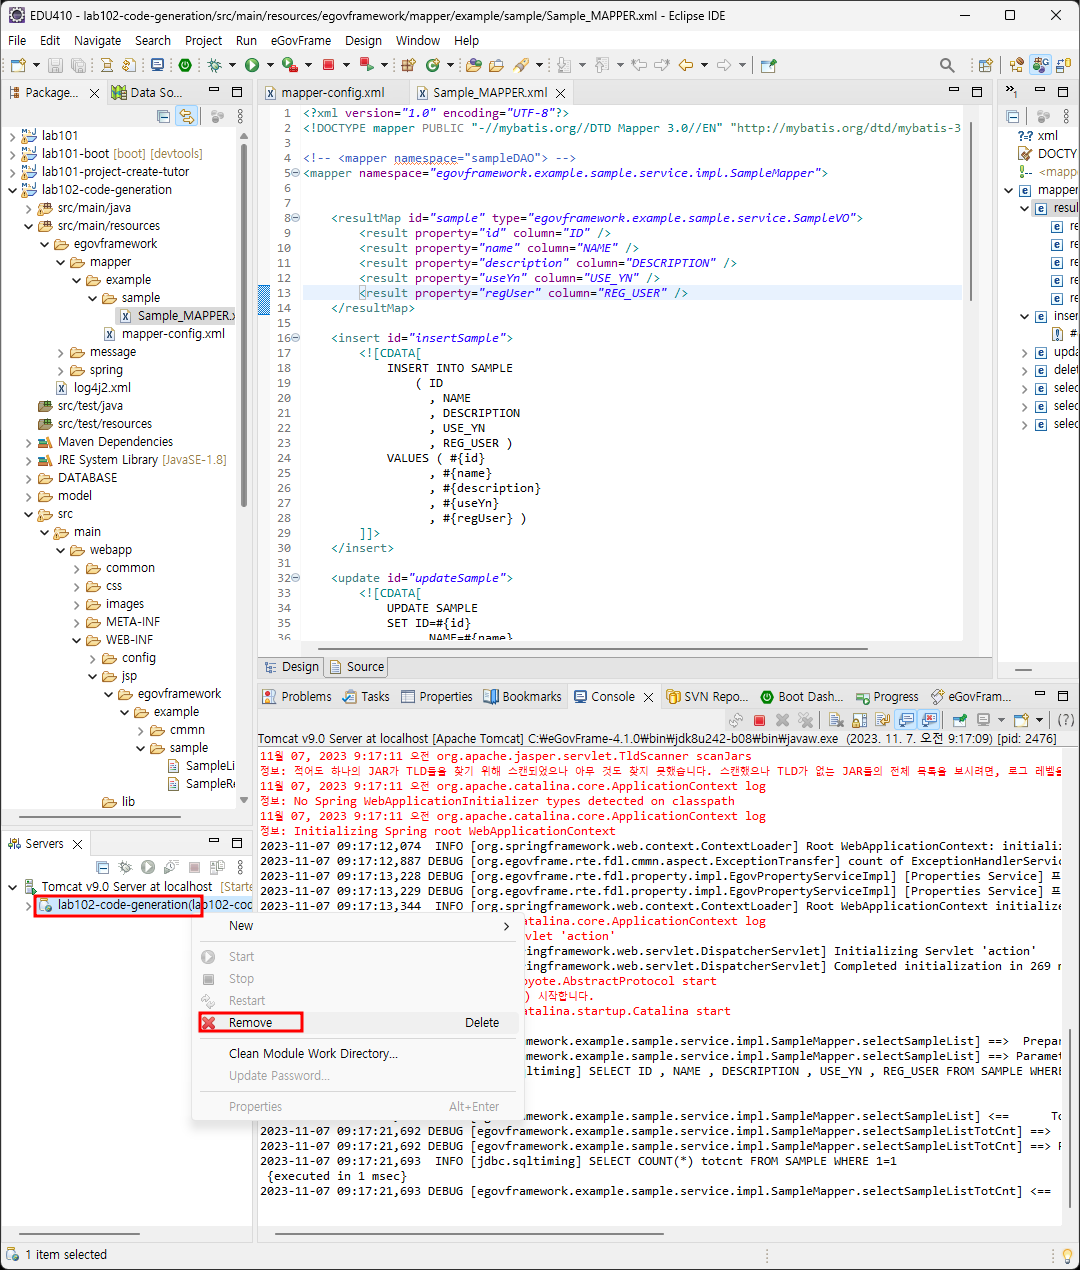Viewport: 1080px width, 1270px height.
Task: Switch to Data Source Explorer tab
Action: (x=148, y=93)
